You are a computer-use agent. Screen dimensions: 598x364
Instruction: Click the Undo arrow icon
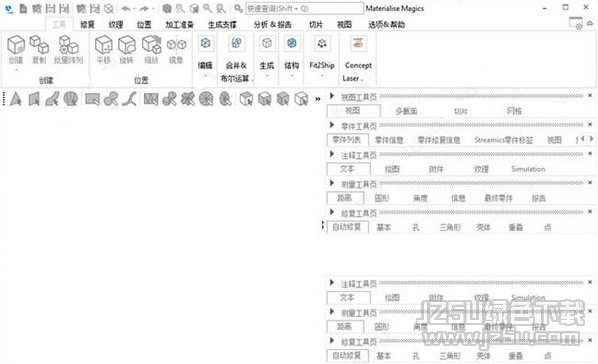pos(125,8)
